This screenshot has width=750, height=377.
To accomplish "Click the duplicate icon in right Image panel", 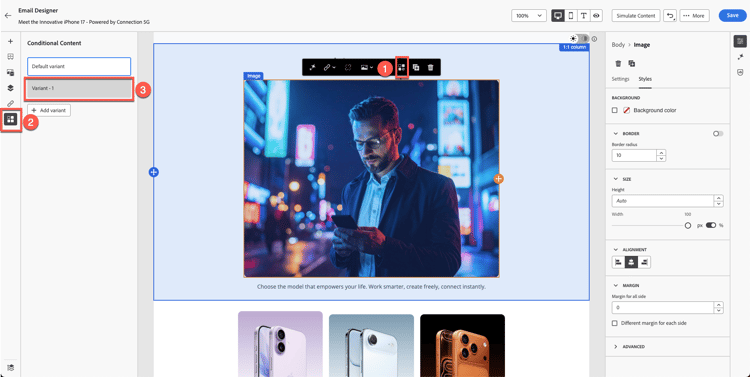I will point(631,63).
